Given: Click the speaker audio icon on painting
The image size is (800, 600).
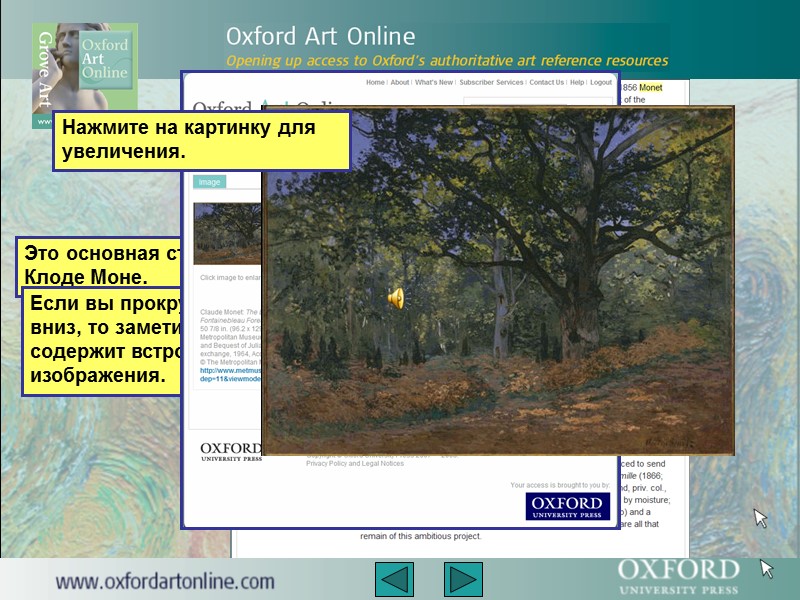Looking at the screenshot, I should click(x=396, y=298).
